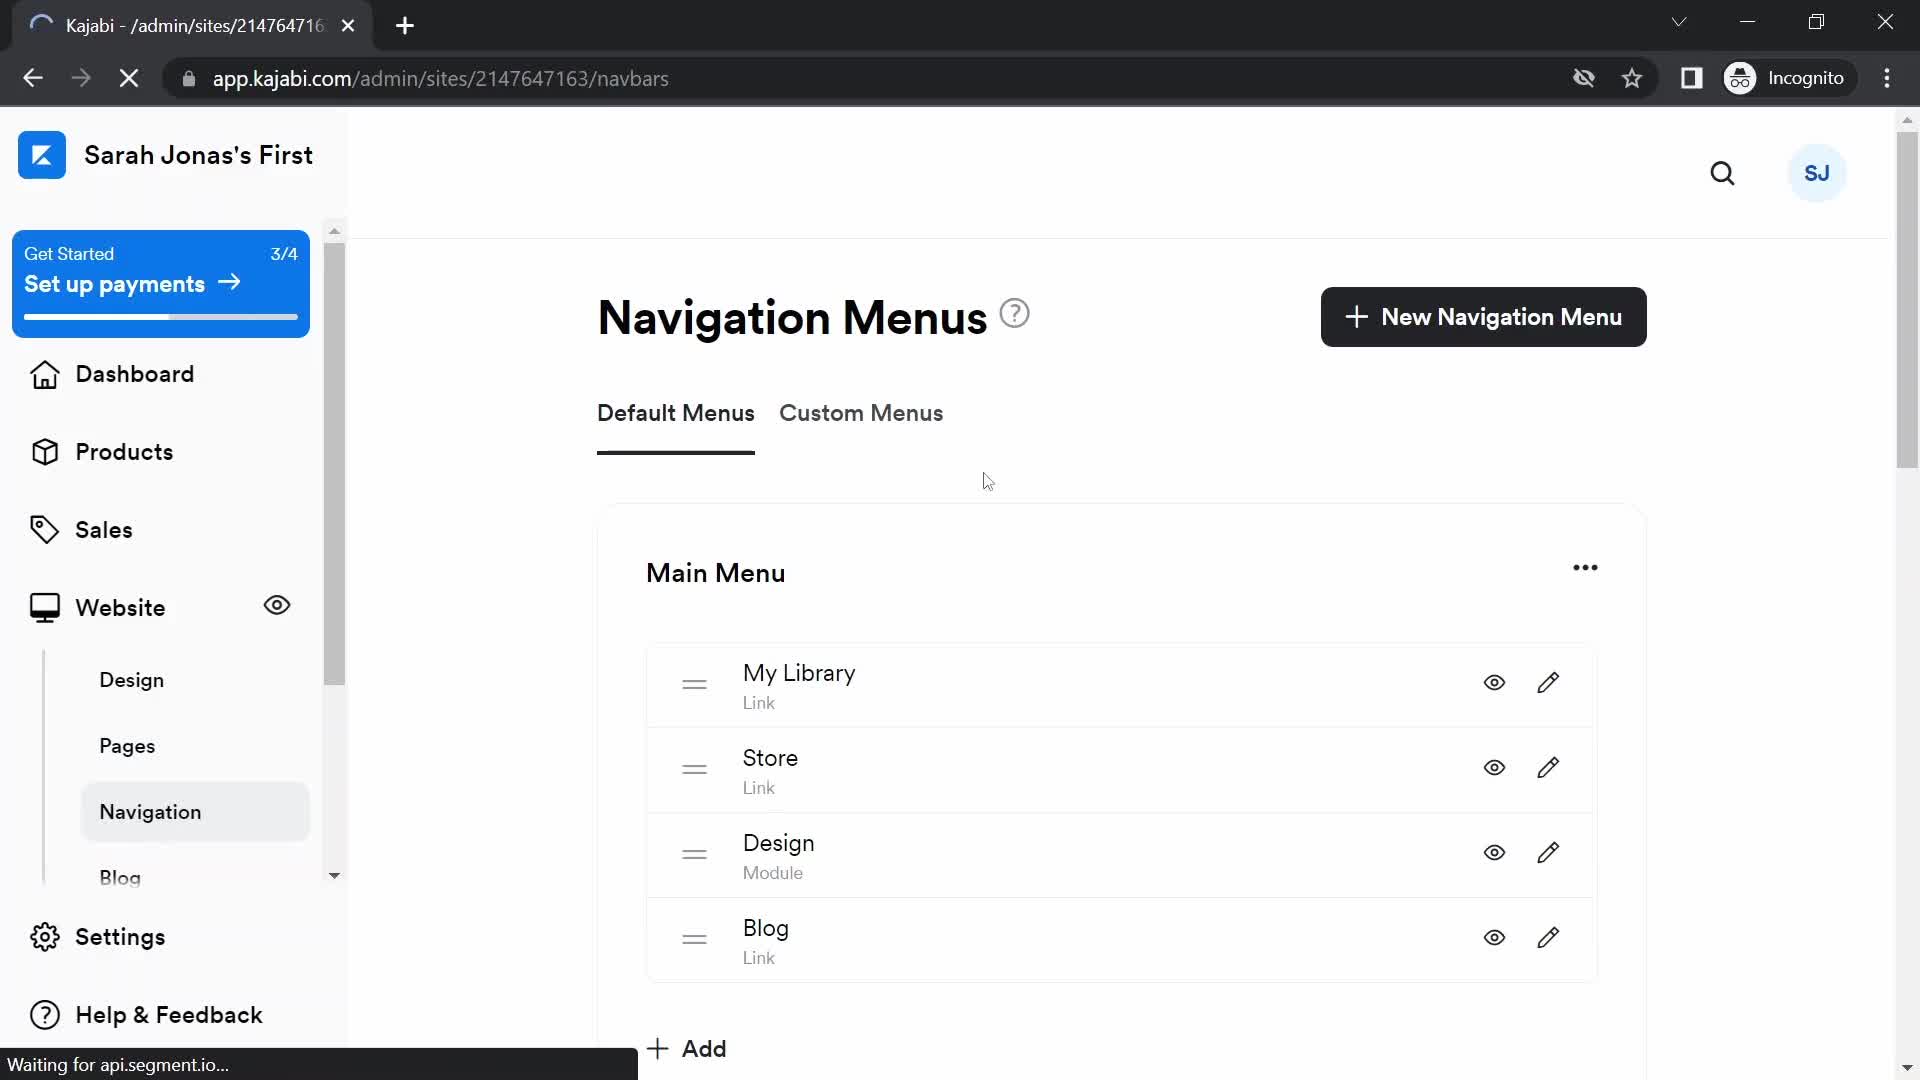The width and height of the screenshot is (1920, 1080).
Task: Click the edit icon for My Library
Action: (x=1548, y=682)
